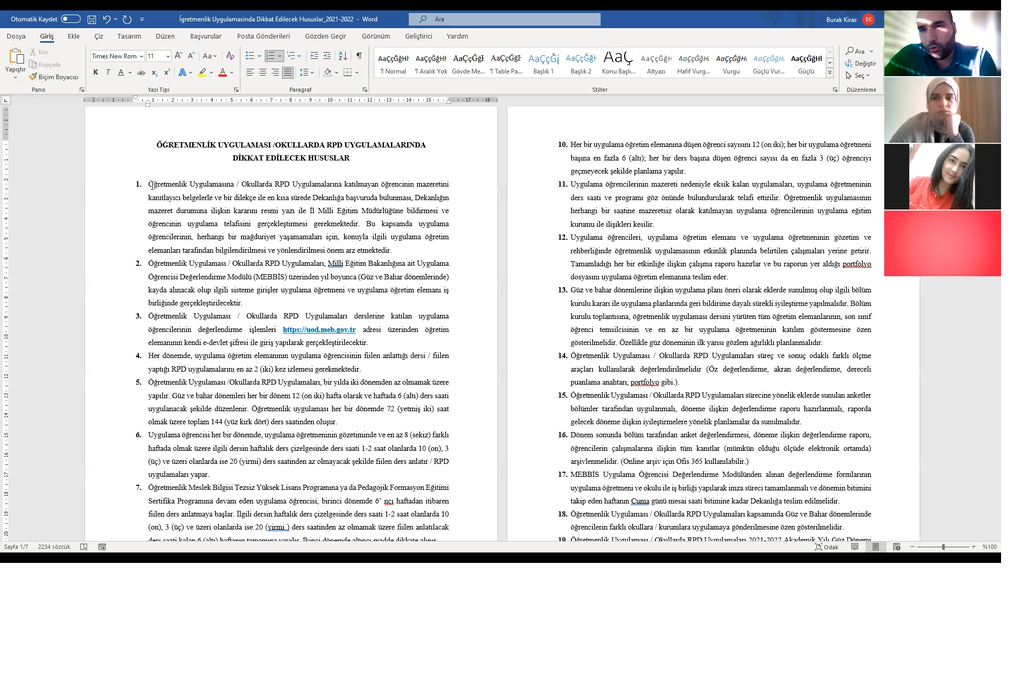Click the Sort (A-Z) icon
This screenshot has height=688, width=1024.
pos(343,56)
